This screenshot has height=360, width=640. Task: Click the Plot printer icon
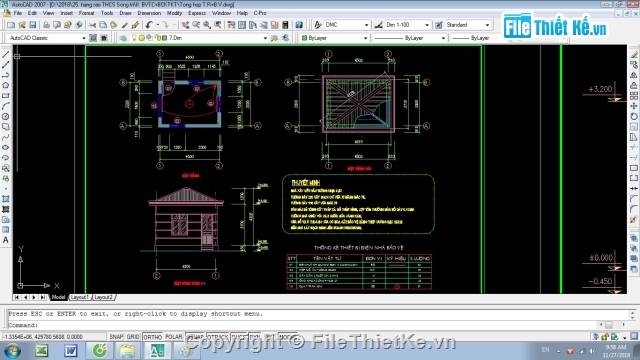coord(46,25)
